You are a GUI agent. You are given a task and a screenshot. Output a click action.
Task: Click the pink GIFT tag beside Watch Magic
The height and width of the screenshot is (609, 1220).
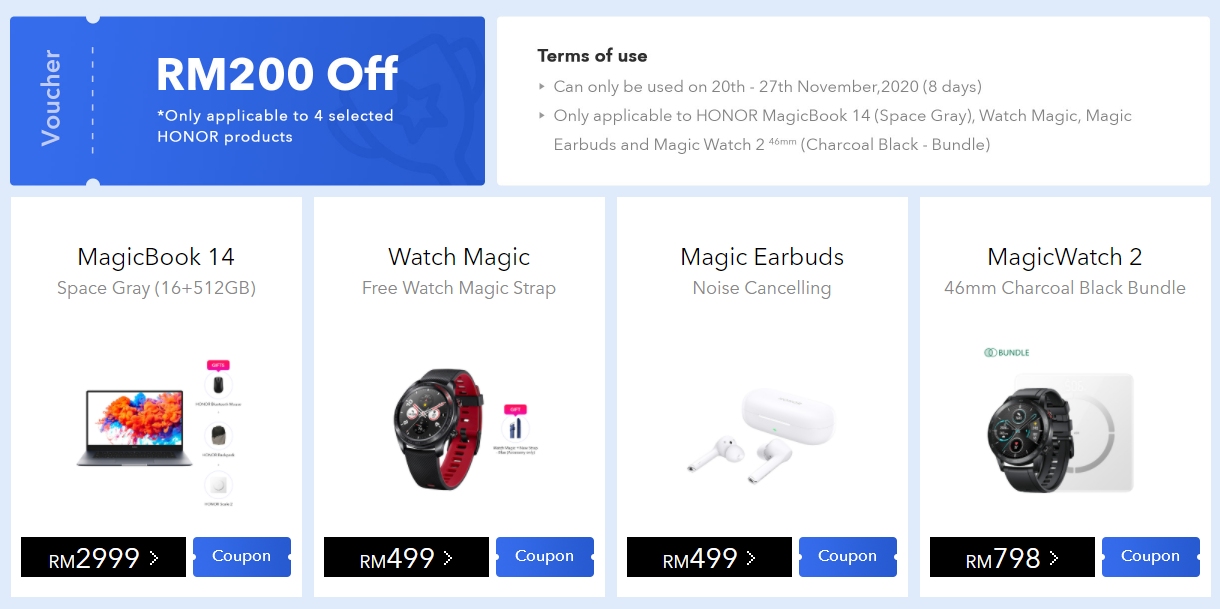tap(517, 409)
